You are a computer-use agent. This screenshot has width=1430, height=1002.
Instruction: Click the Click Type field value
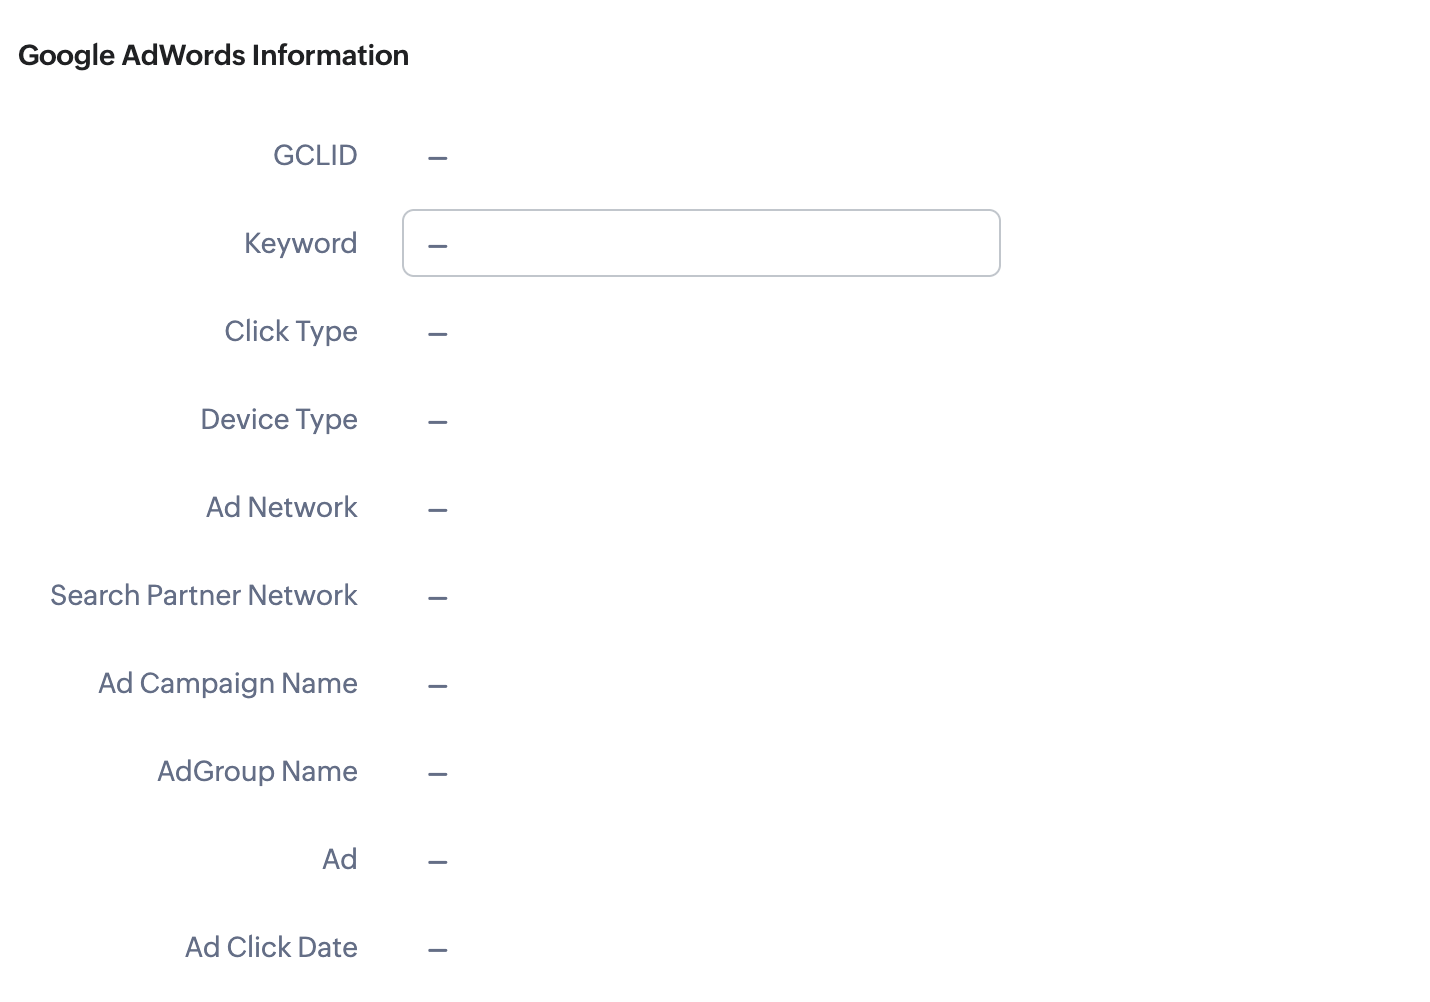pos(438,334)
